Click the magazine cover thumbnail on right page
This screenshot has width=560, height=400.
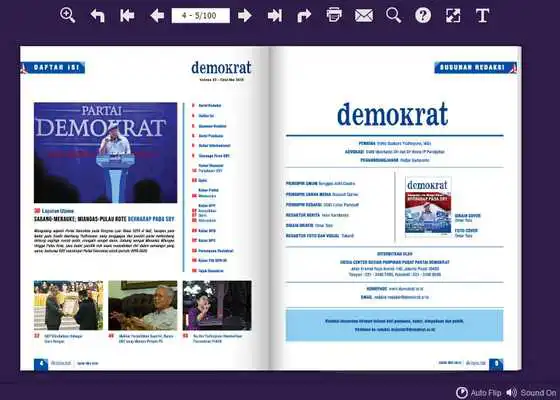click(428, 206)
